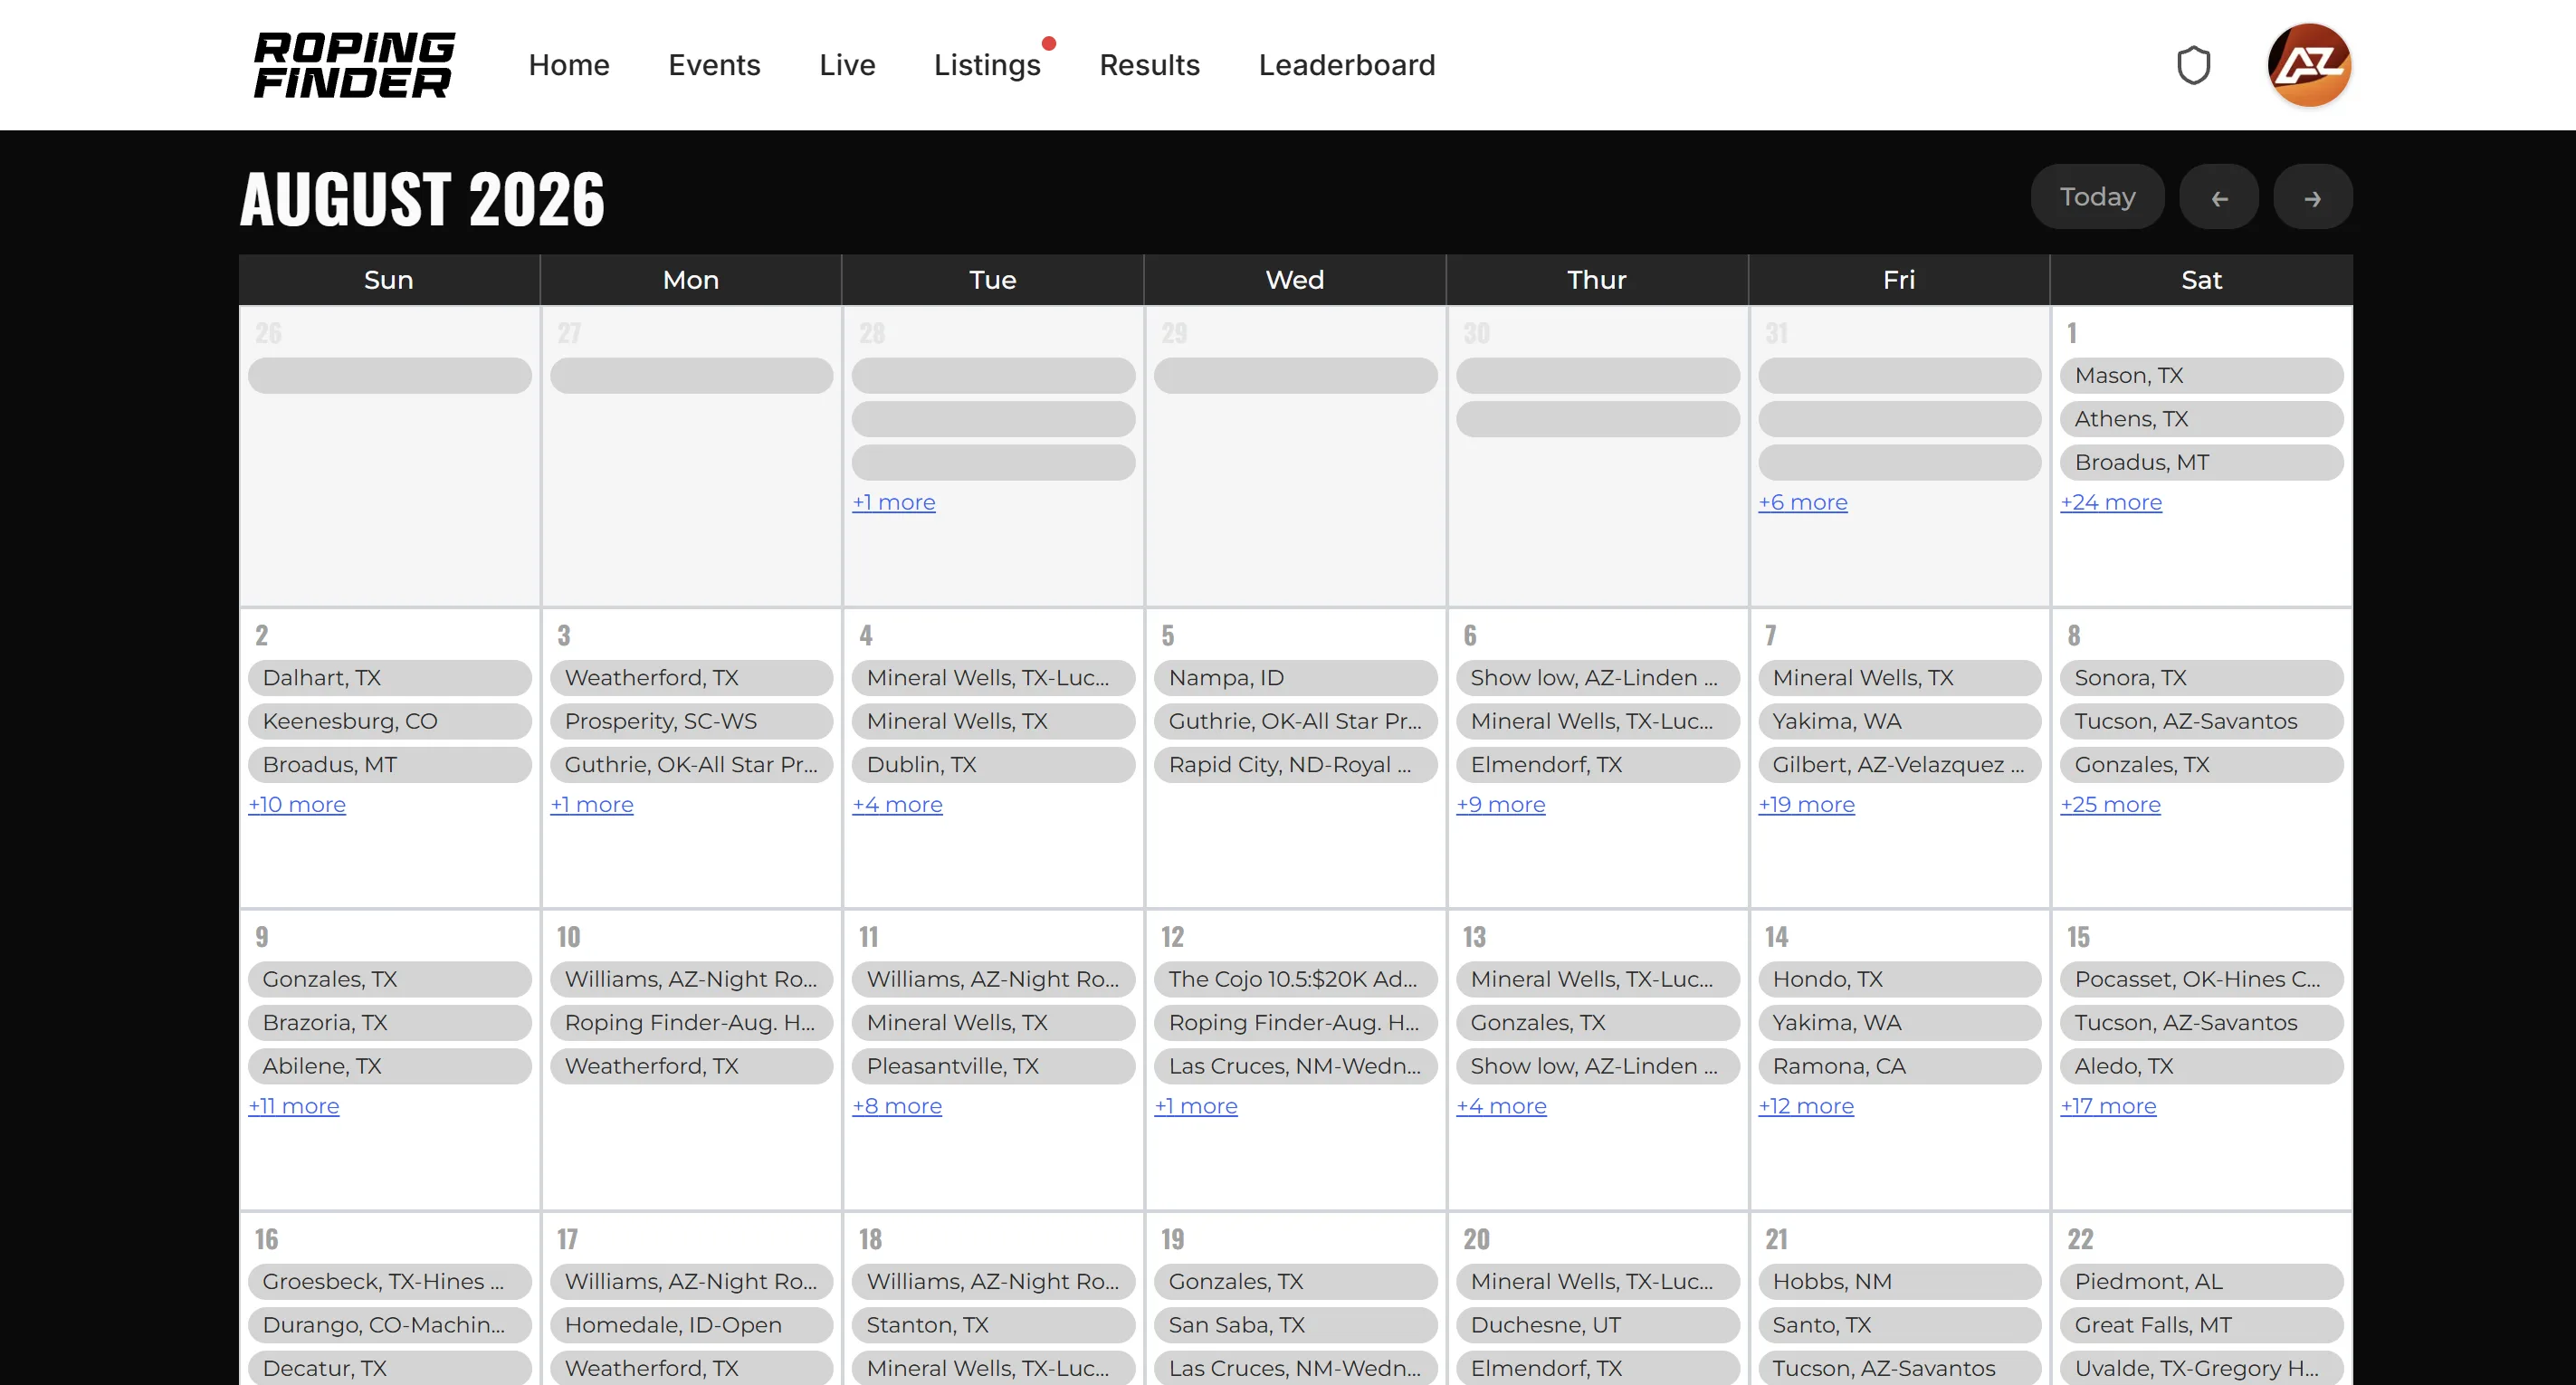Open the Nampa, ID event
Viewport: 2576px width, 1385px height.
coord(1295,678)
